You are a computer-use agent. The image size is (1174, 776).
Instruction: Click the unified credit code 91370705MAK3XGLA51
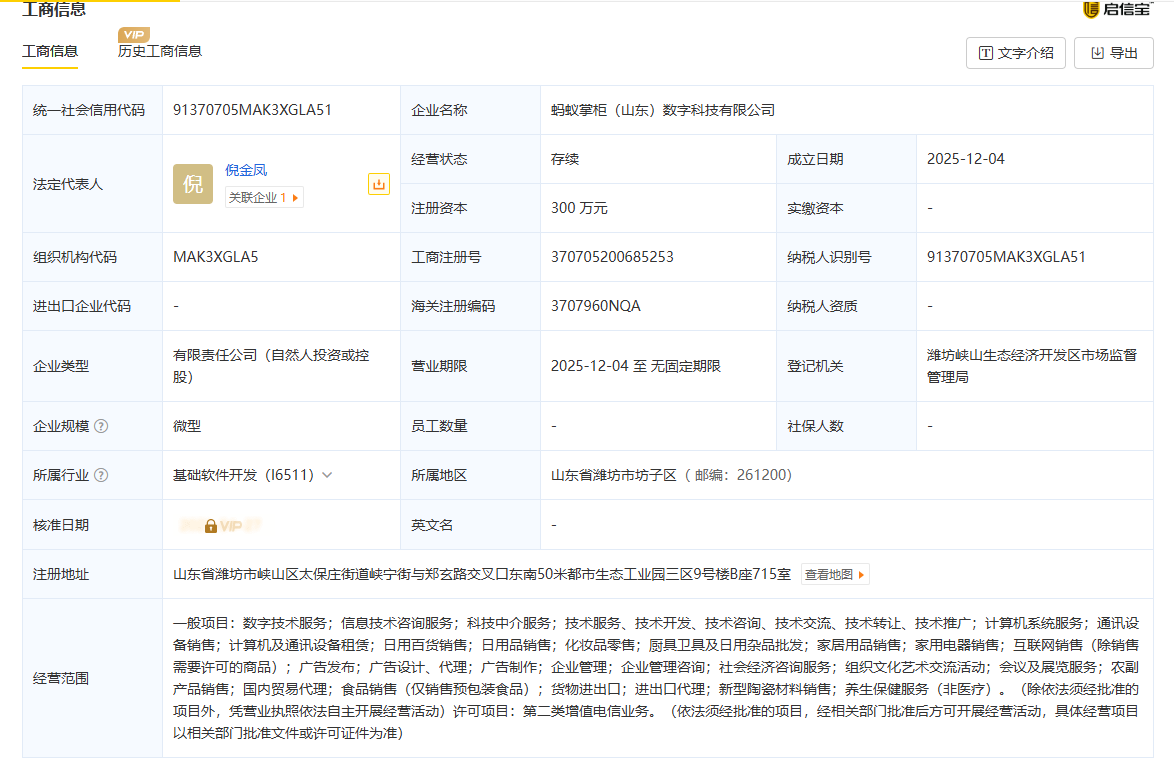252,110
